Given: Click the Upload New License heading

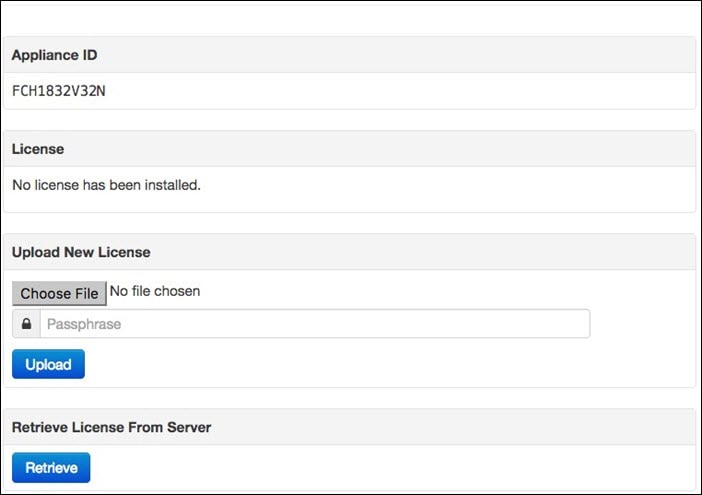Looking at the screenshot, I should (x=81, y=252).
